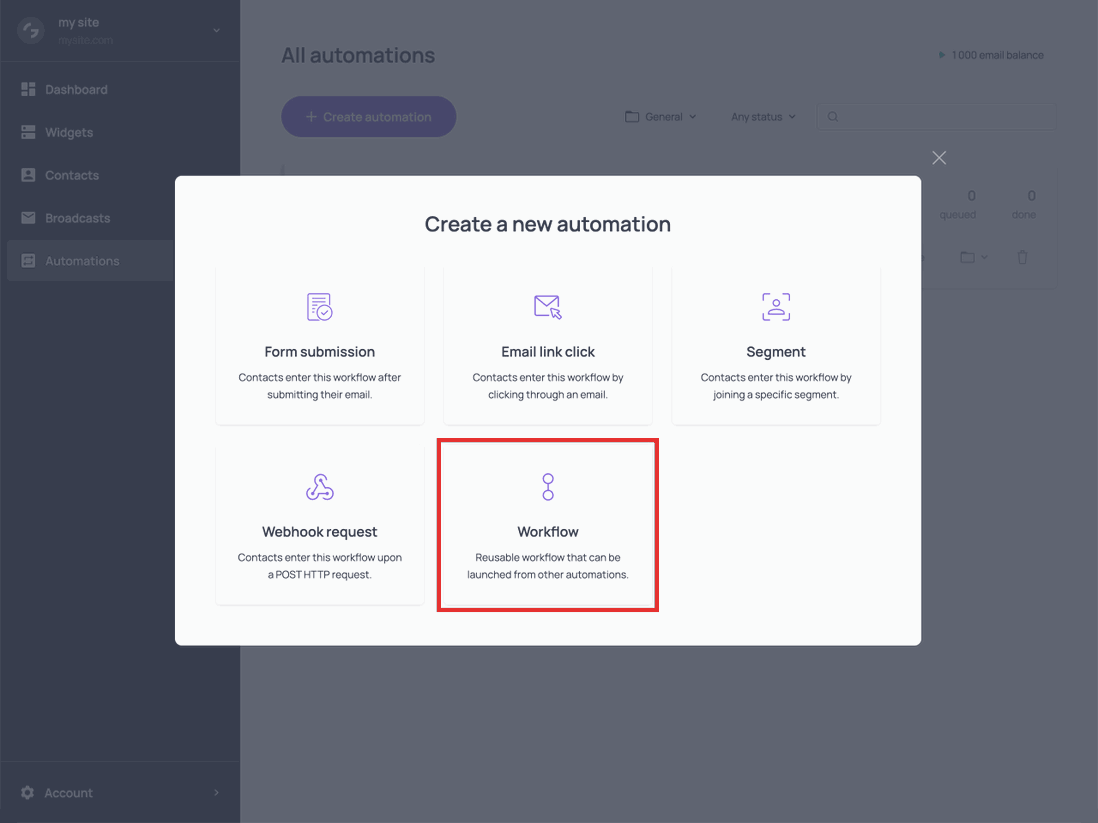This screenshot has height=823, width=1098.
Task: Open the Widgets panel icon
Action: [x=28, y=132]
